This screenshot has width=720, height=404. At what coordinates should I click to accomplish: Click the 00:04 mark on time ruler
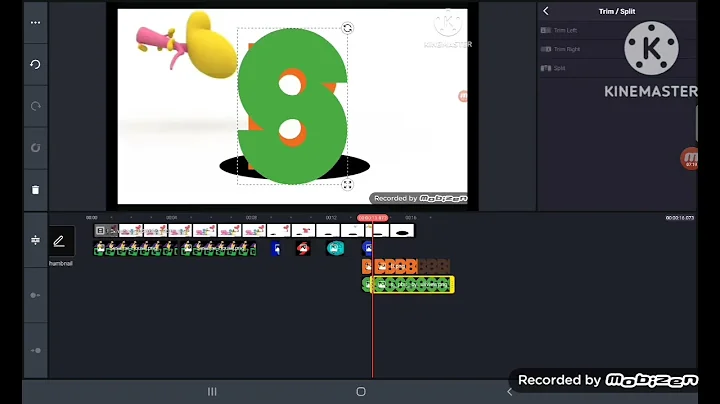click(x=171, y=218)
